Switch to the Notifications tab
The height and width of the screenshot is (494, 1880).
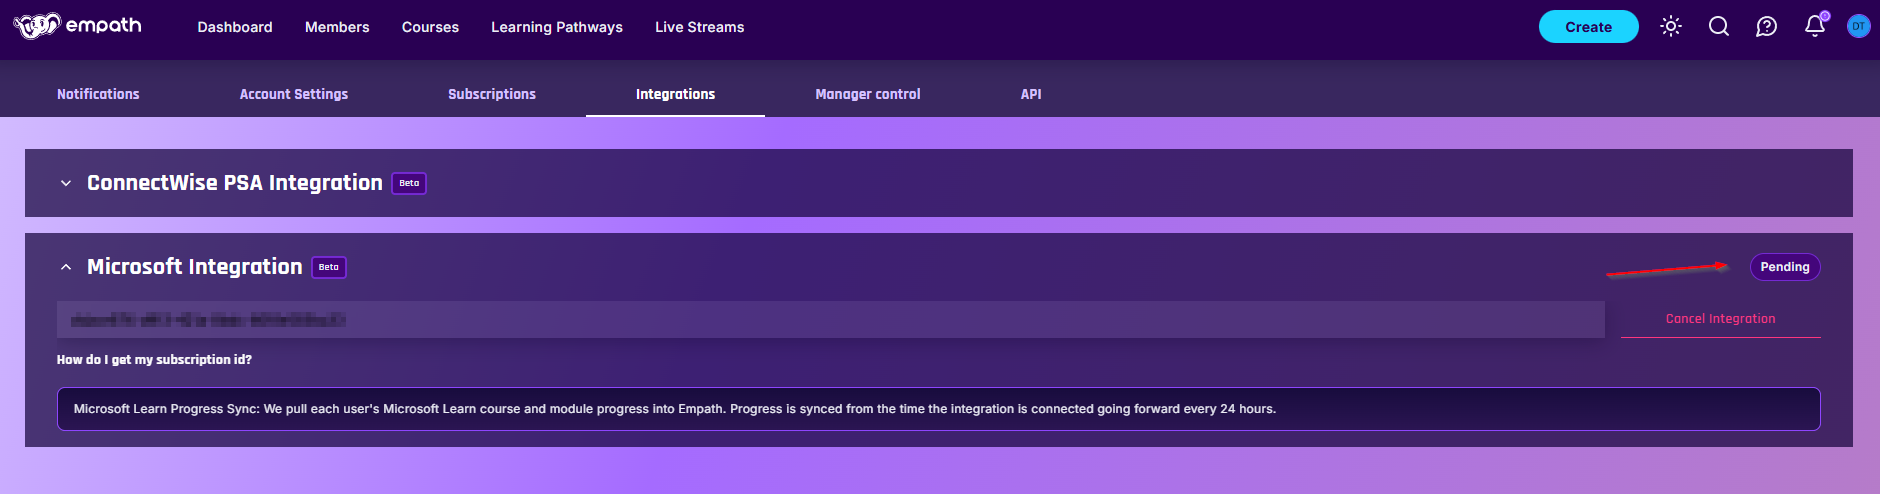tap(98, 94)
